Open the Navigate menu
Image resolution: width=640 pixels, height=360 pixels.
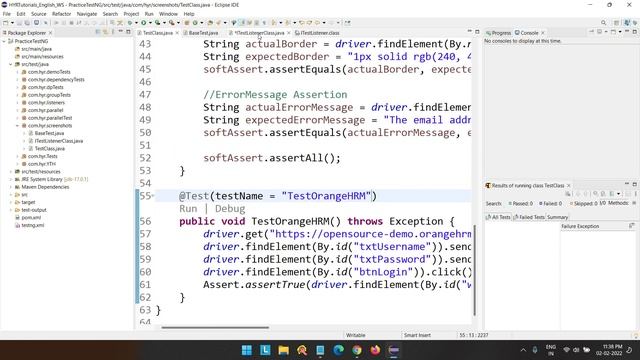[x=87, y=14]
